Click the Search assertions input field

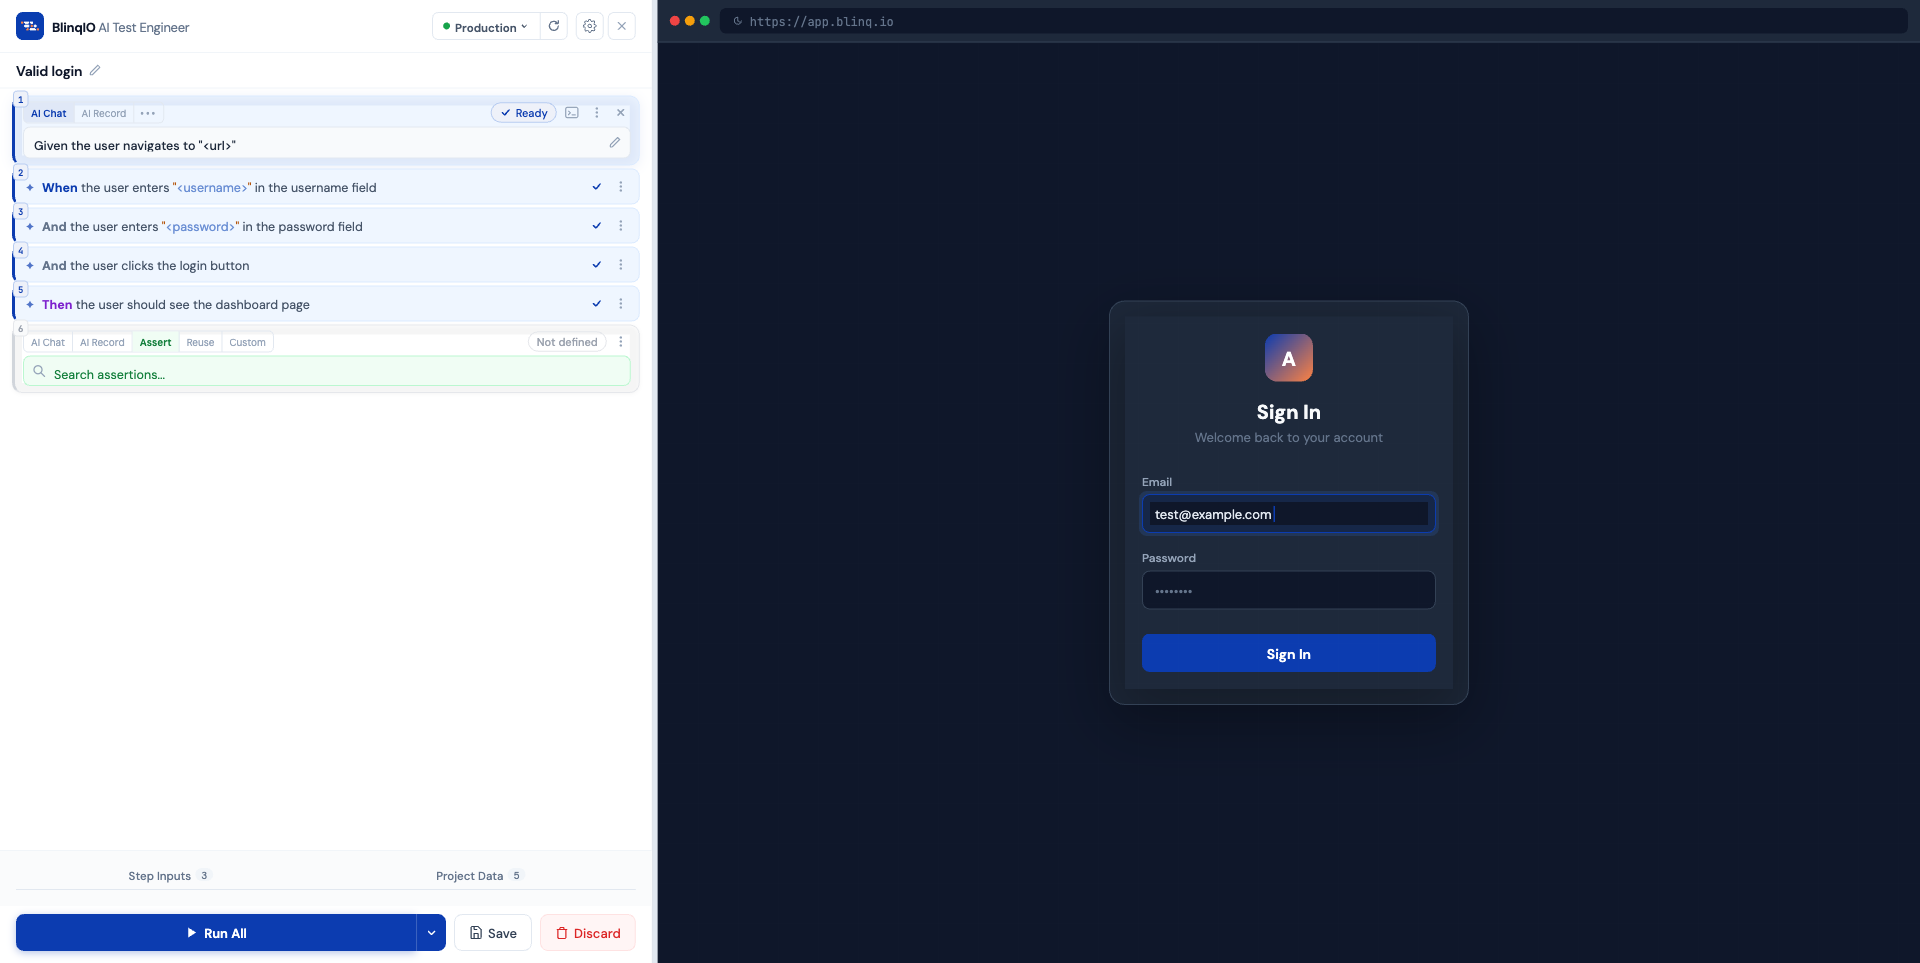pos(200,374)
